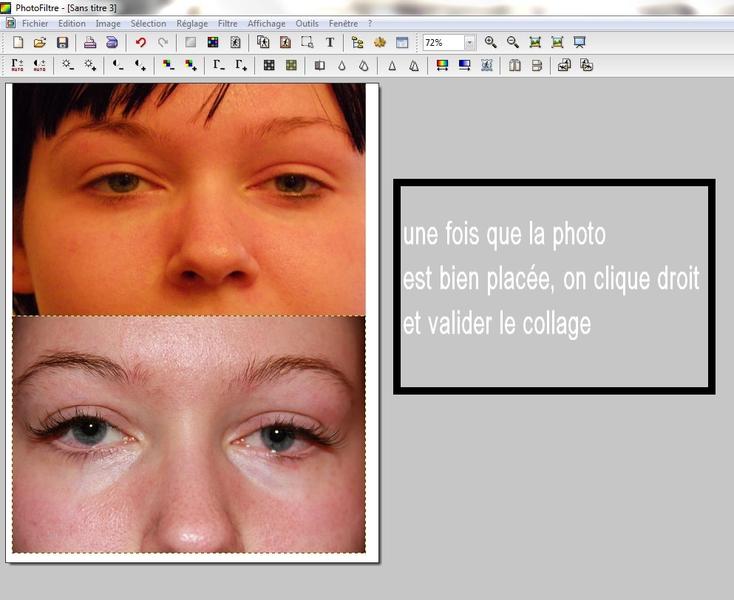
Task: Click the Saturation increase color icon
Action: point(190,66)
